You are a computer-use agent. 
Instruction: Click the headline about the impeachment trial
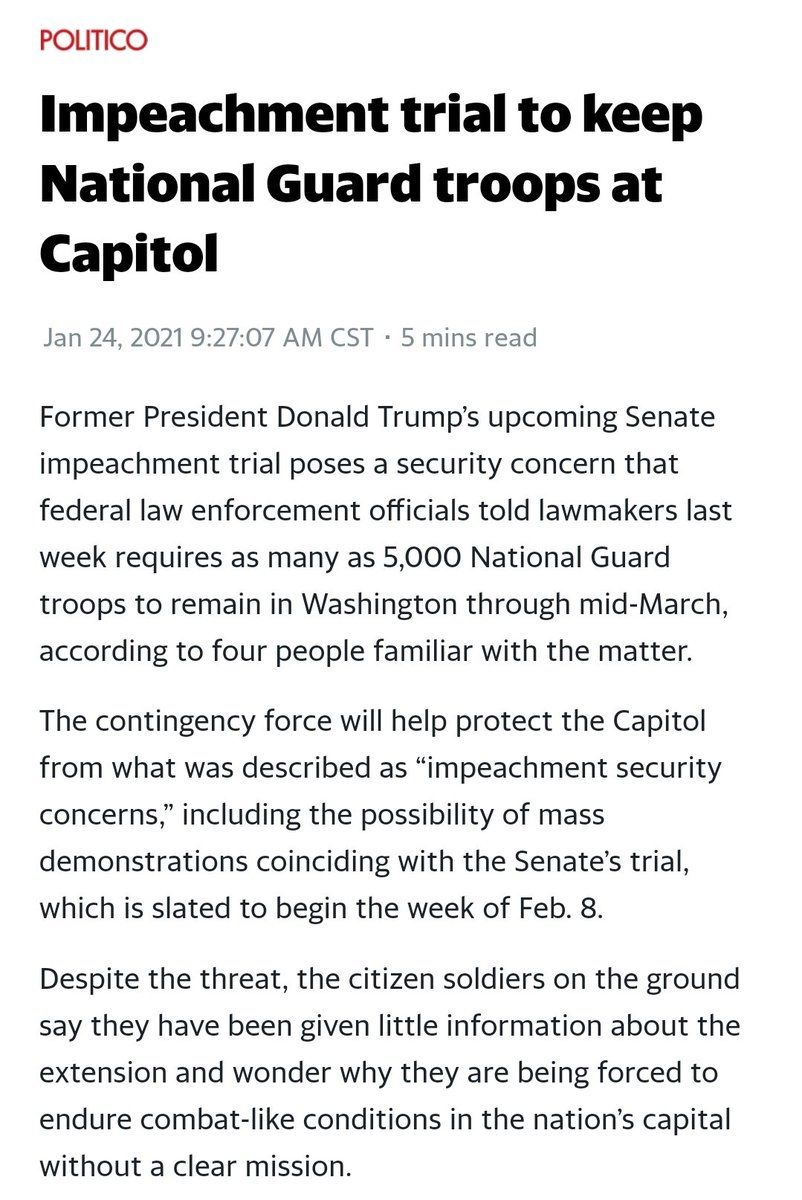[x=371, y=185]
